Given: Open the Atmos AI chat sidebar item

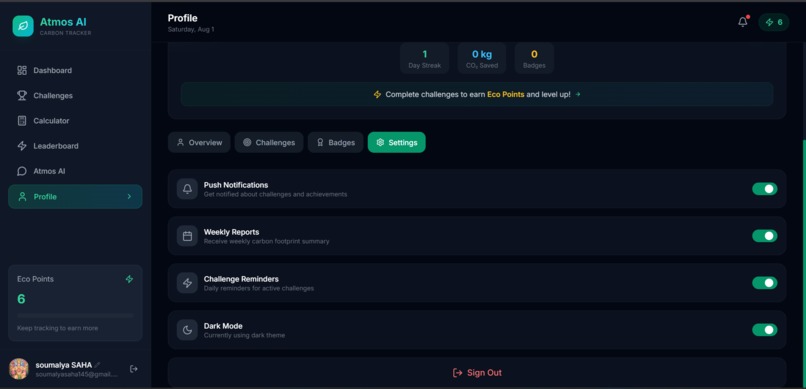Looking at the screenshot, I should coord(75,171).
